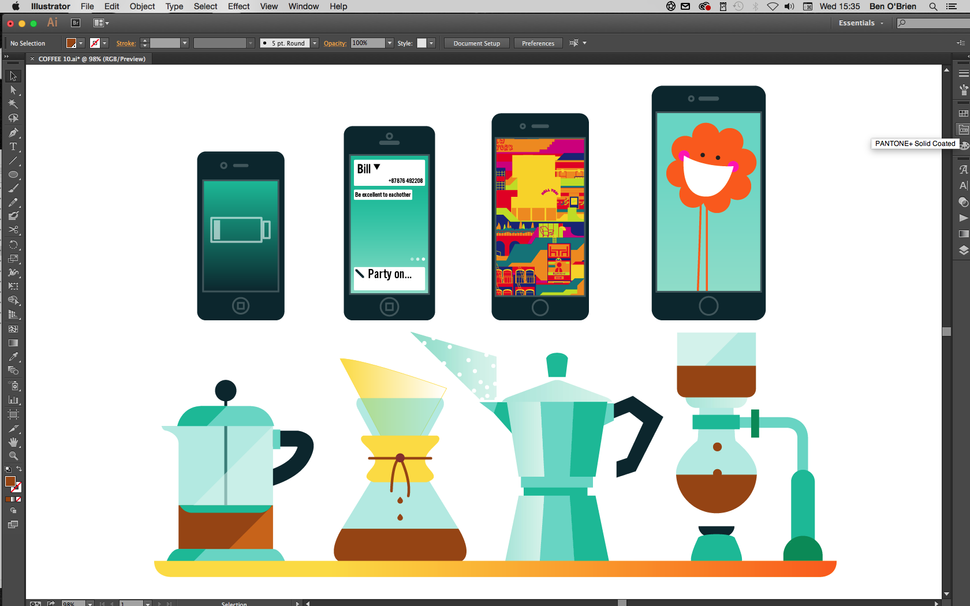Open the Preferences dialog
The height and width of the screenshot is (606, 970).
537,43
